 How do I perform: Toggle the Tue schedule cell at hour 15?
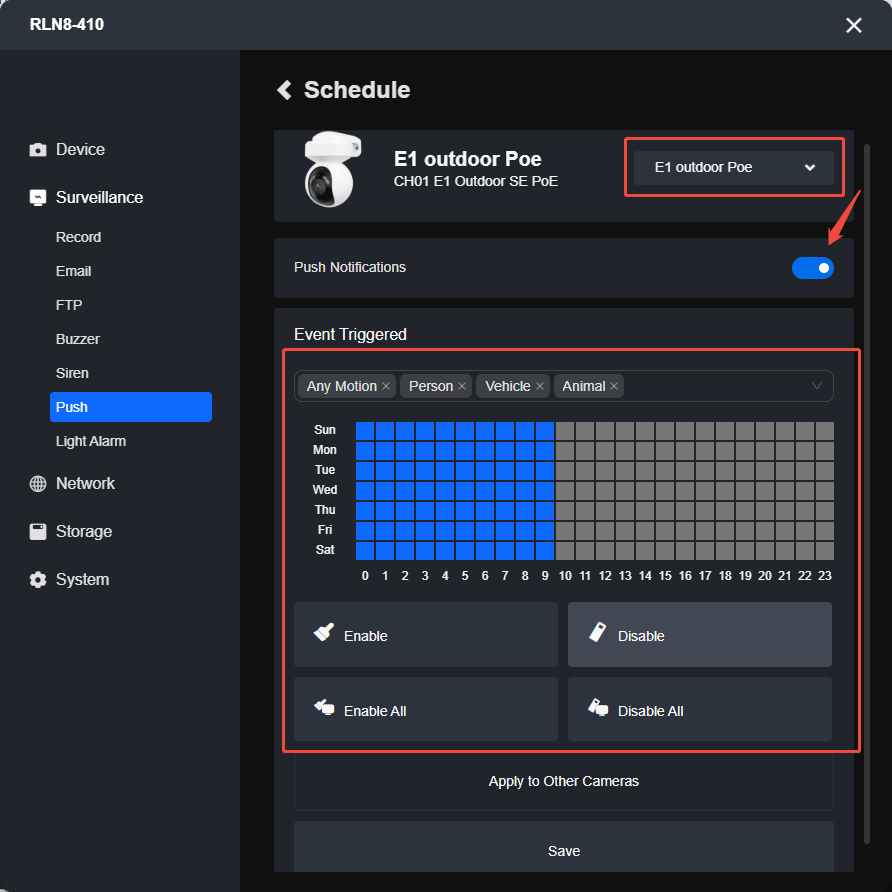point(665,470)
